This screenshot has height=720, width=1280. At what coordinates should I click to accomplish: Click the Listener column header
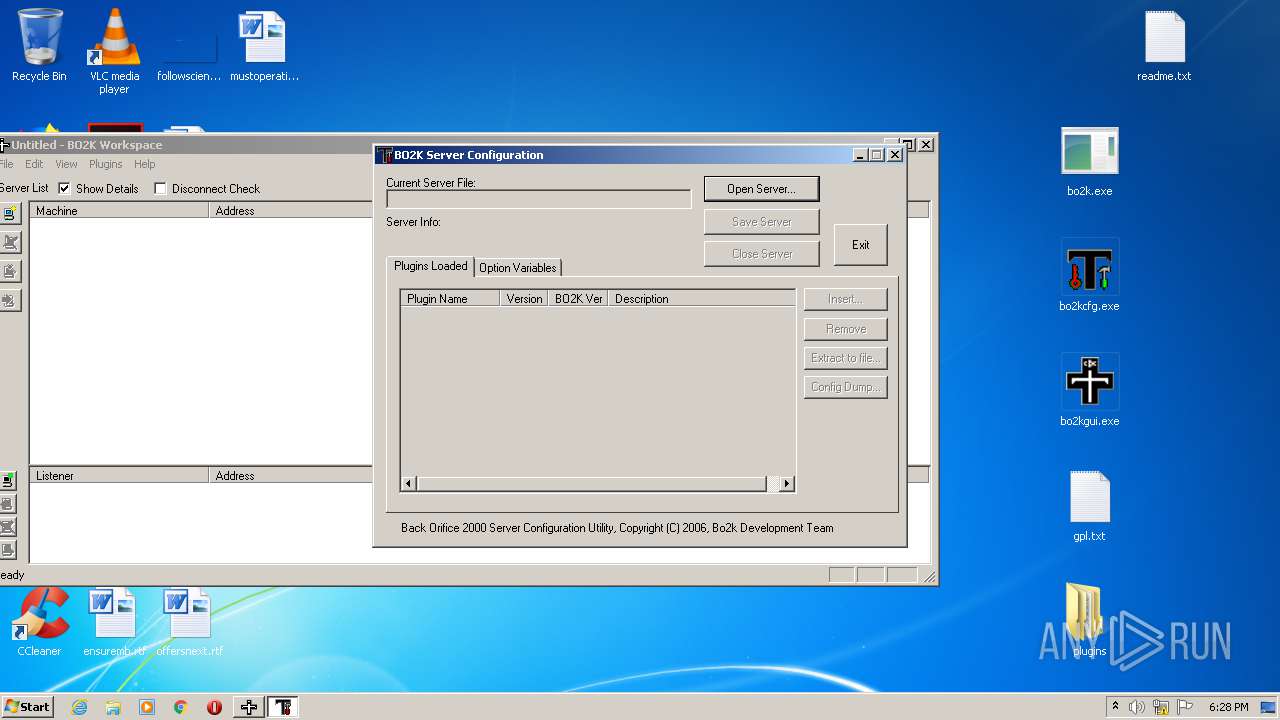(119, 475)
